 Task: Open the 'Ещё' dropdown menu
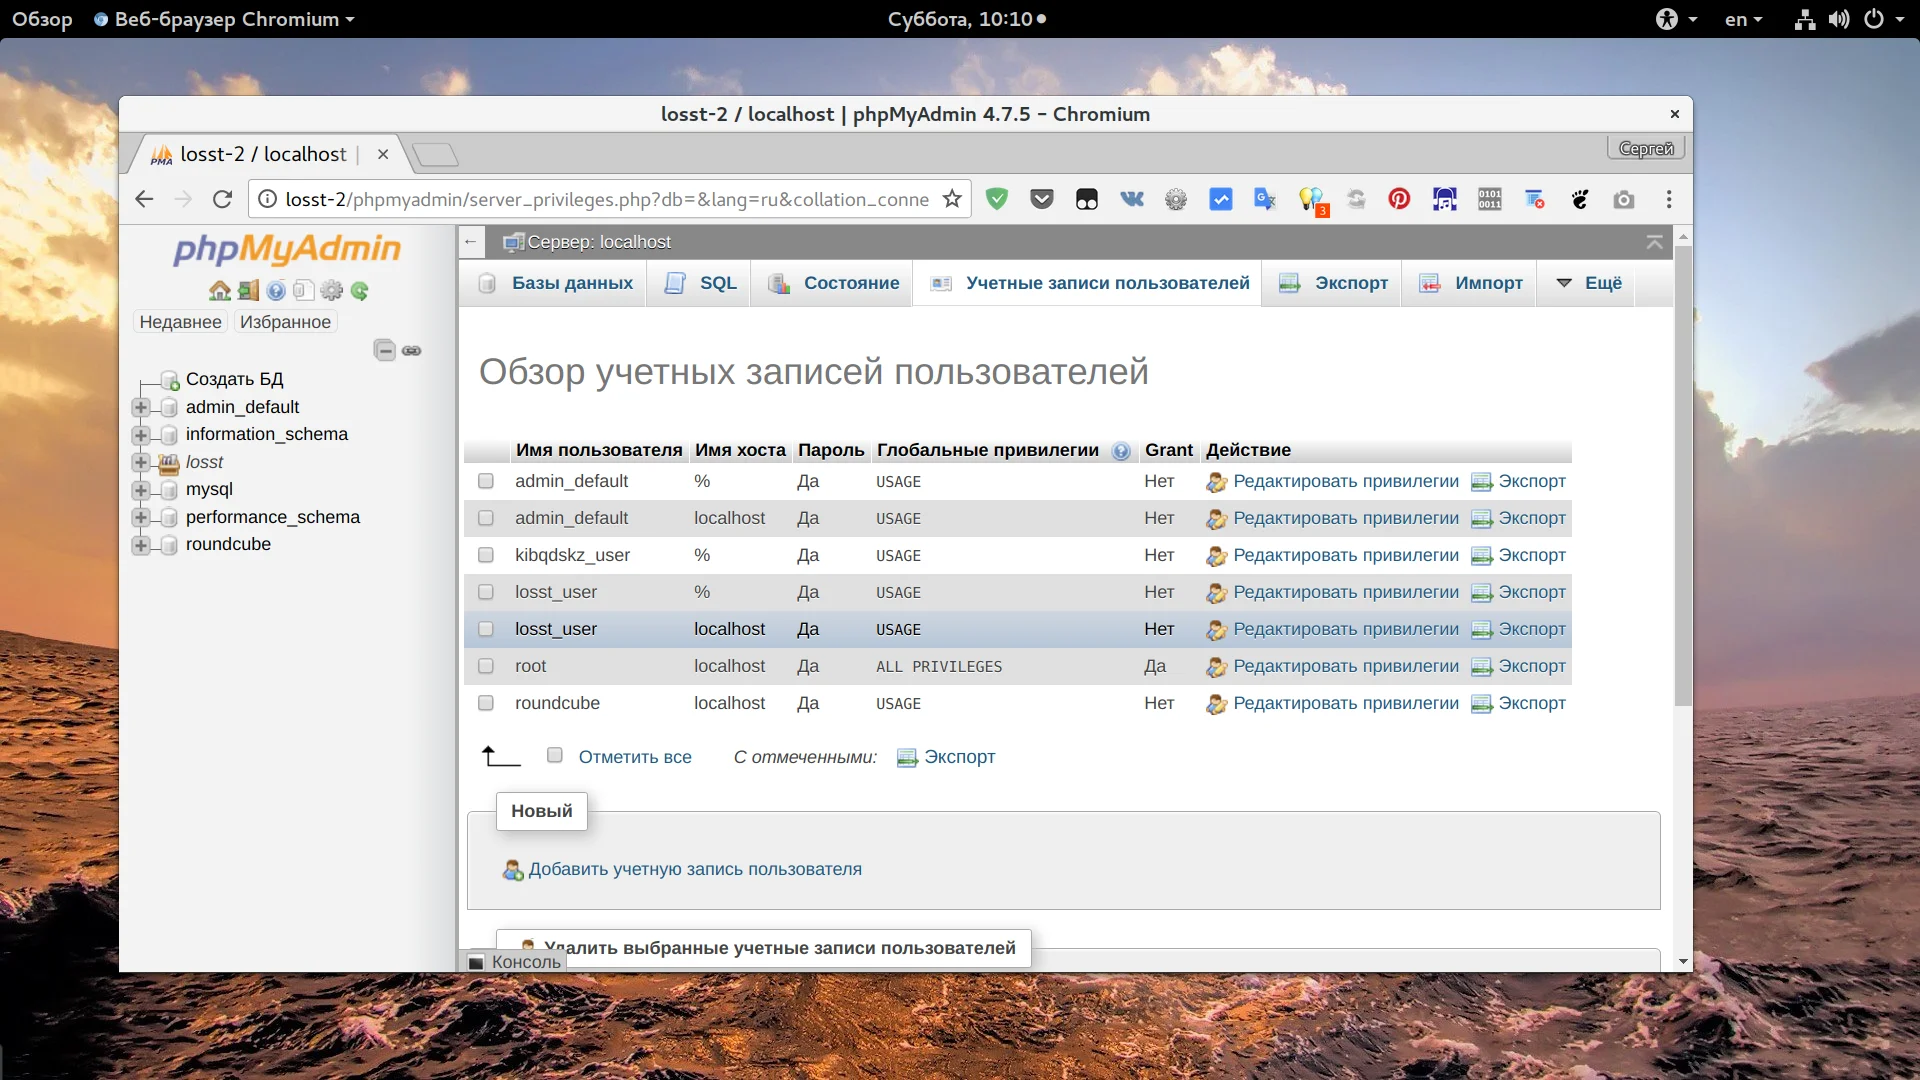click(1589, 283)
